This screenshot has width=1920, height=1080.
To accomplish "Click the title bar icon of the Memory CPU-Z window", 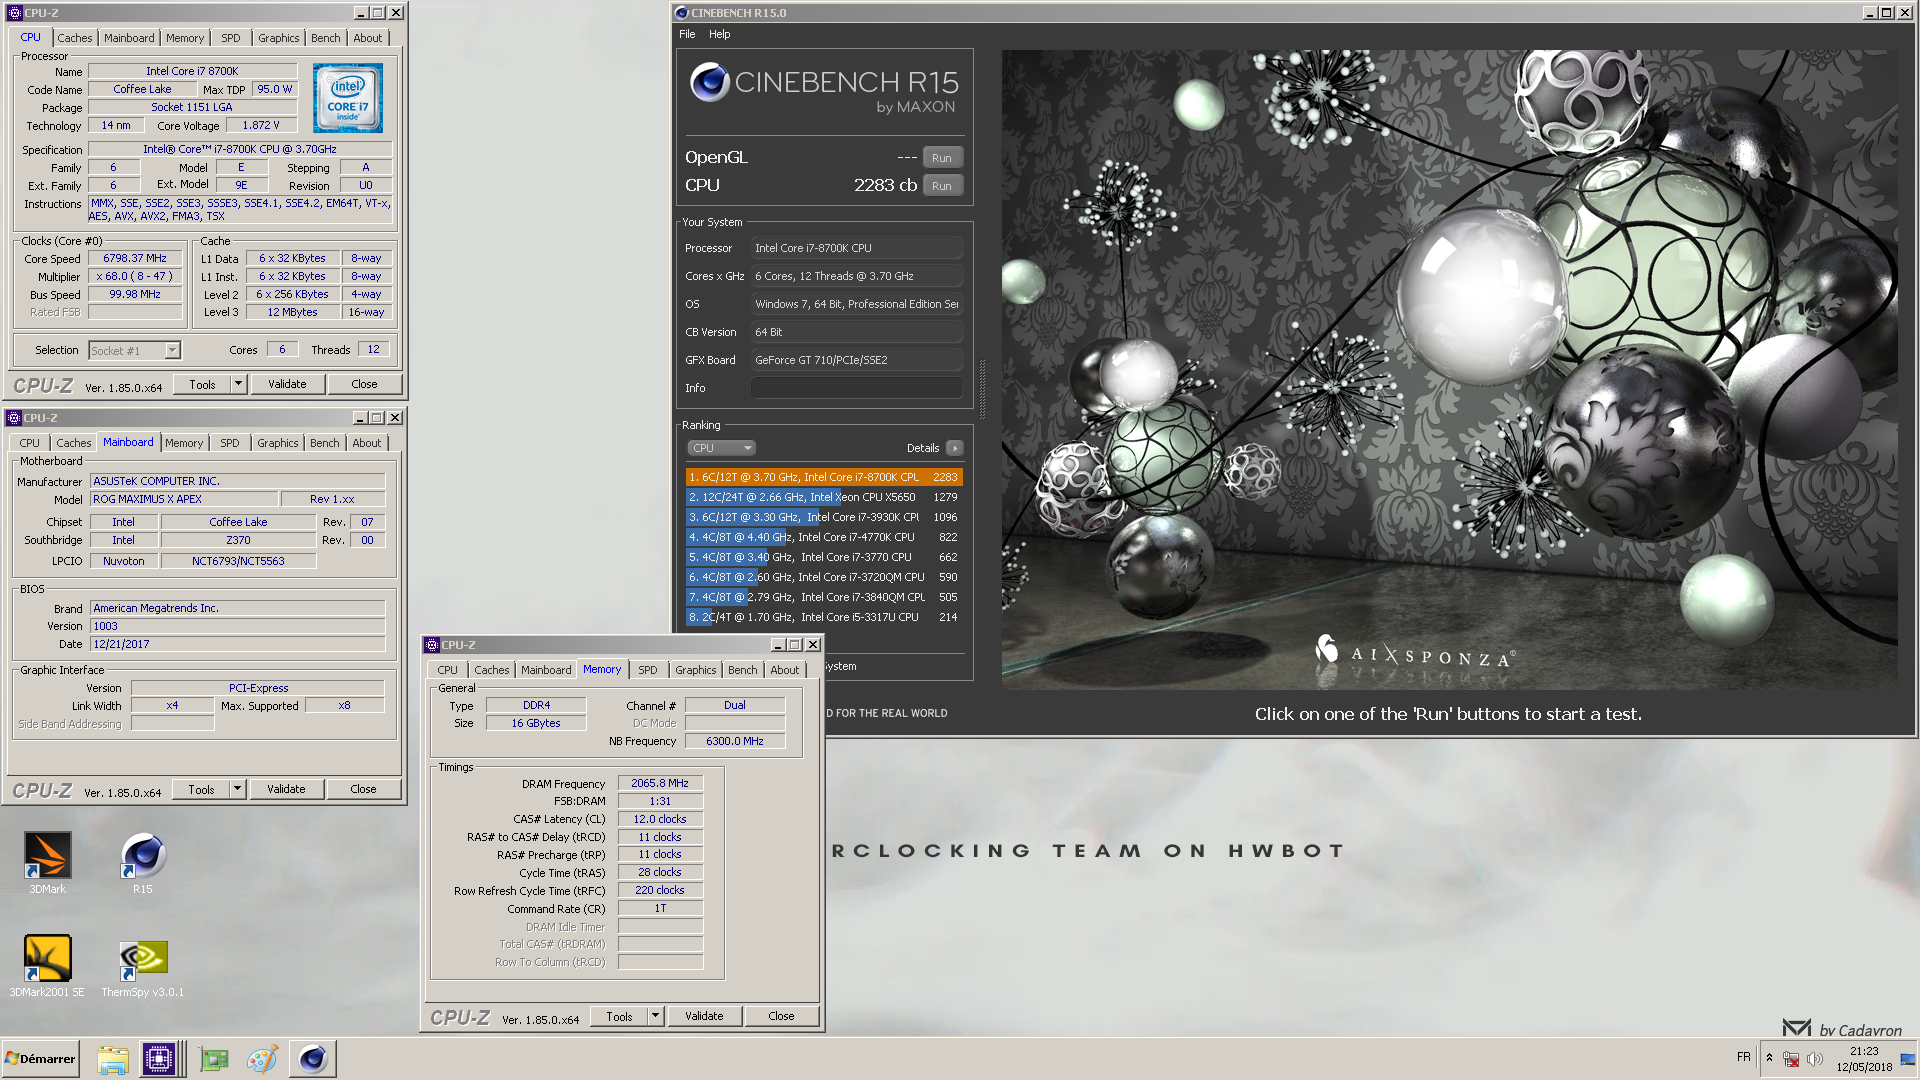I will [432, 645].
